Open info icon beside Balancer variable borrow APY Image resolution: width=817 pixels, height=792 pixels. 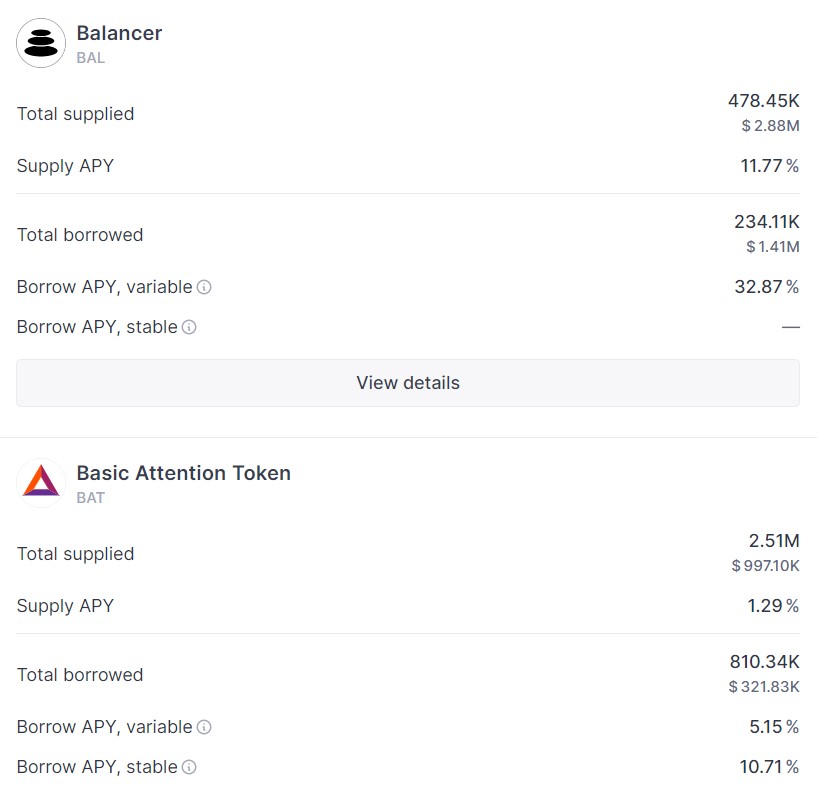(x=204, y=287)
